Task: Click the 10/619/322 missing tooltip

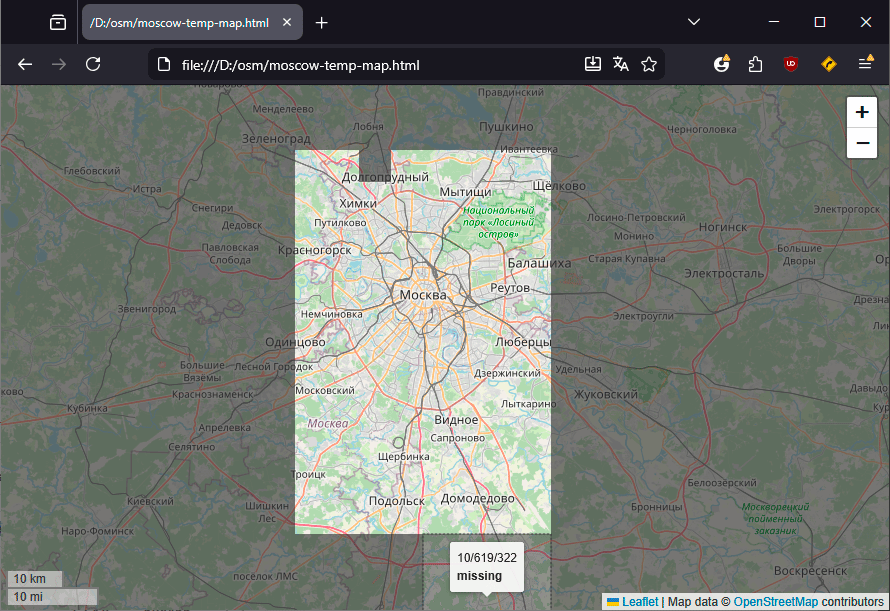Action: click(486, 565)
